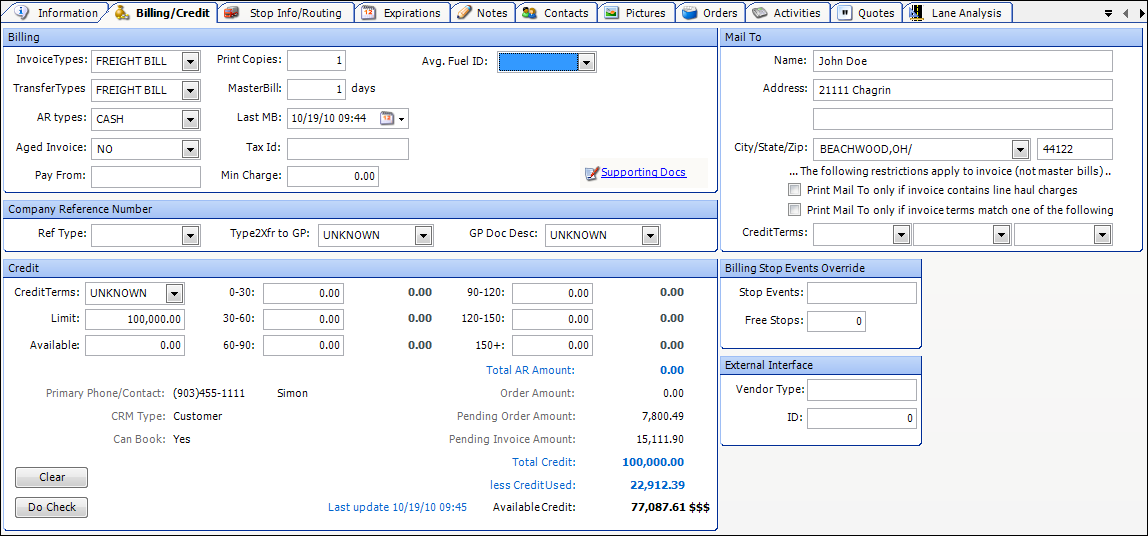Expand the Type2Xfr to GP dropdown
The image size is (1148, 536).
click(x=423, y=236)
